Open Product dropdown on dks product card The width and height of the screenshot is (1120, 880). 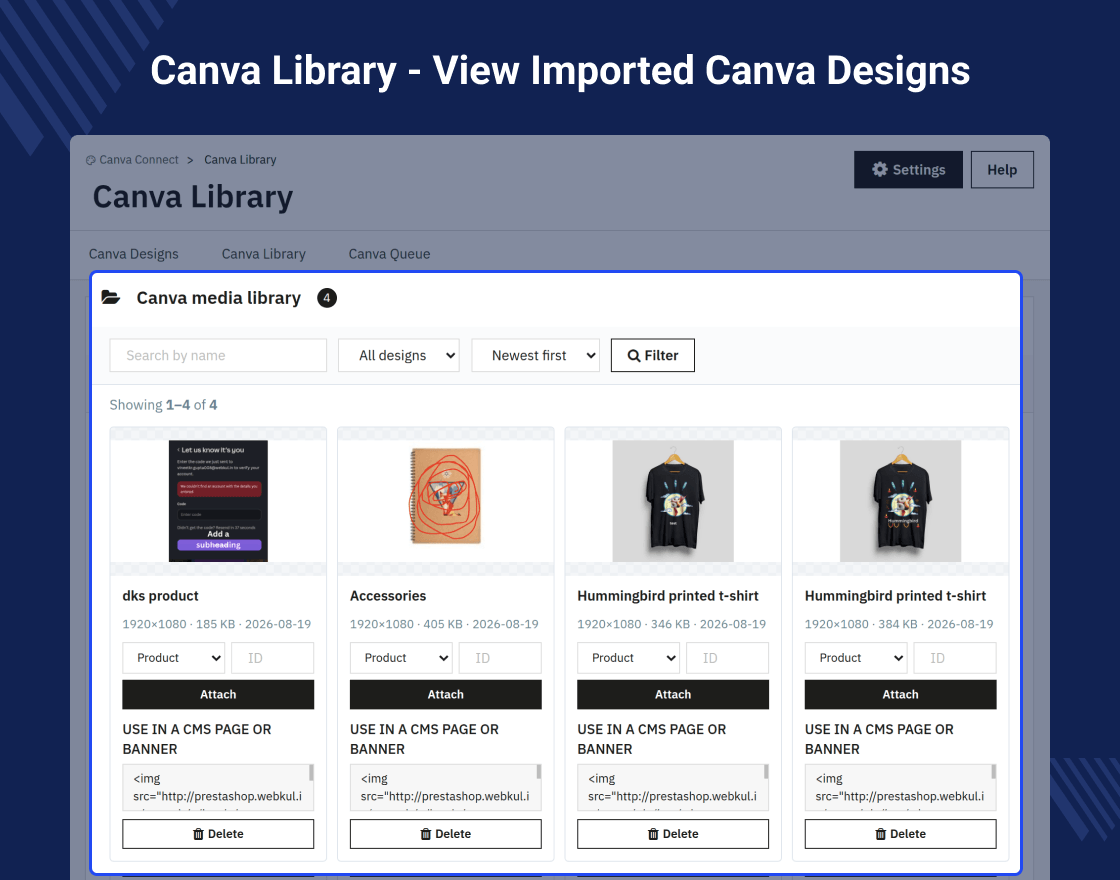click(174, 658)
